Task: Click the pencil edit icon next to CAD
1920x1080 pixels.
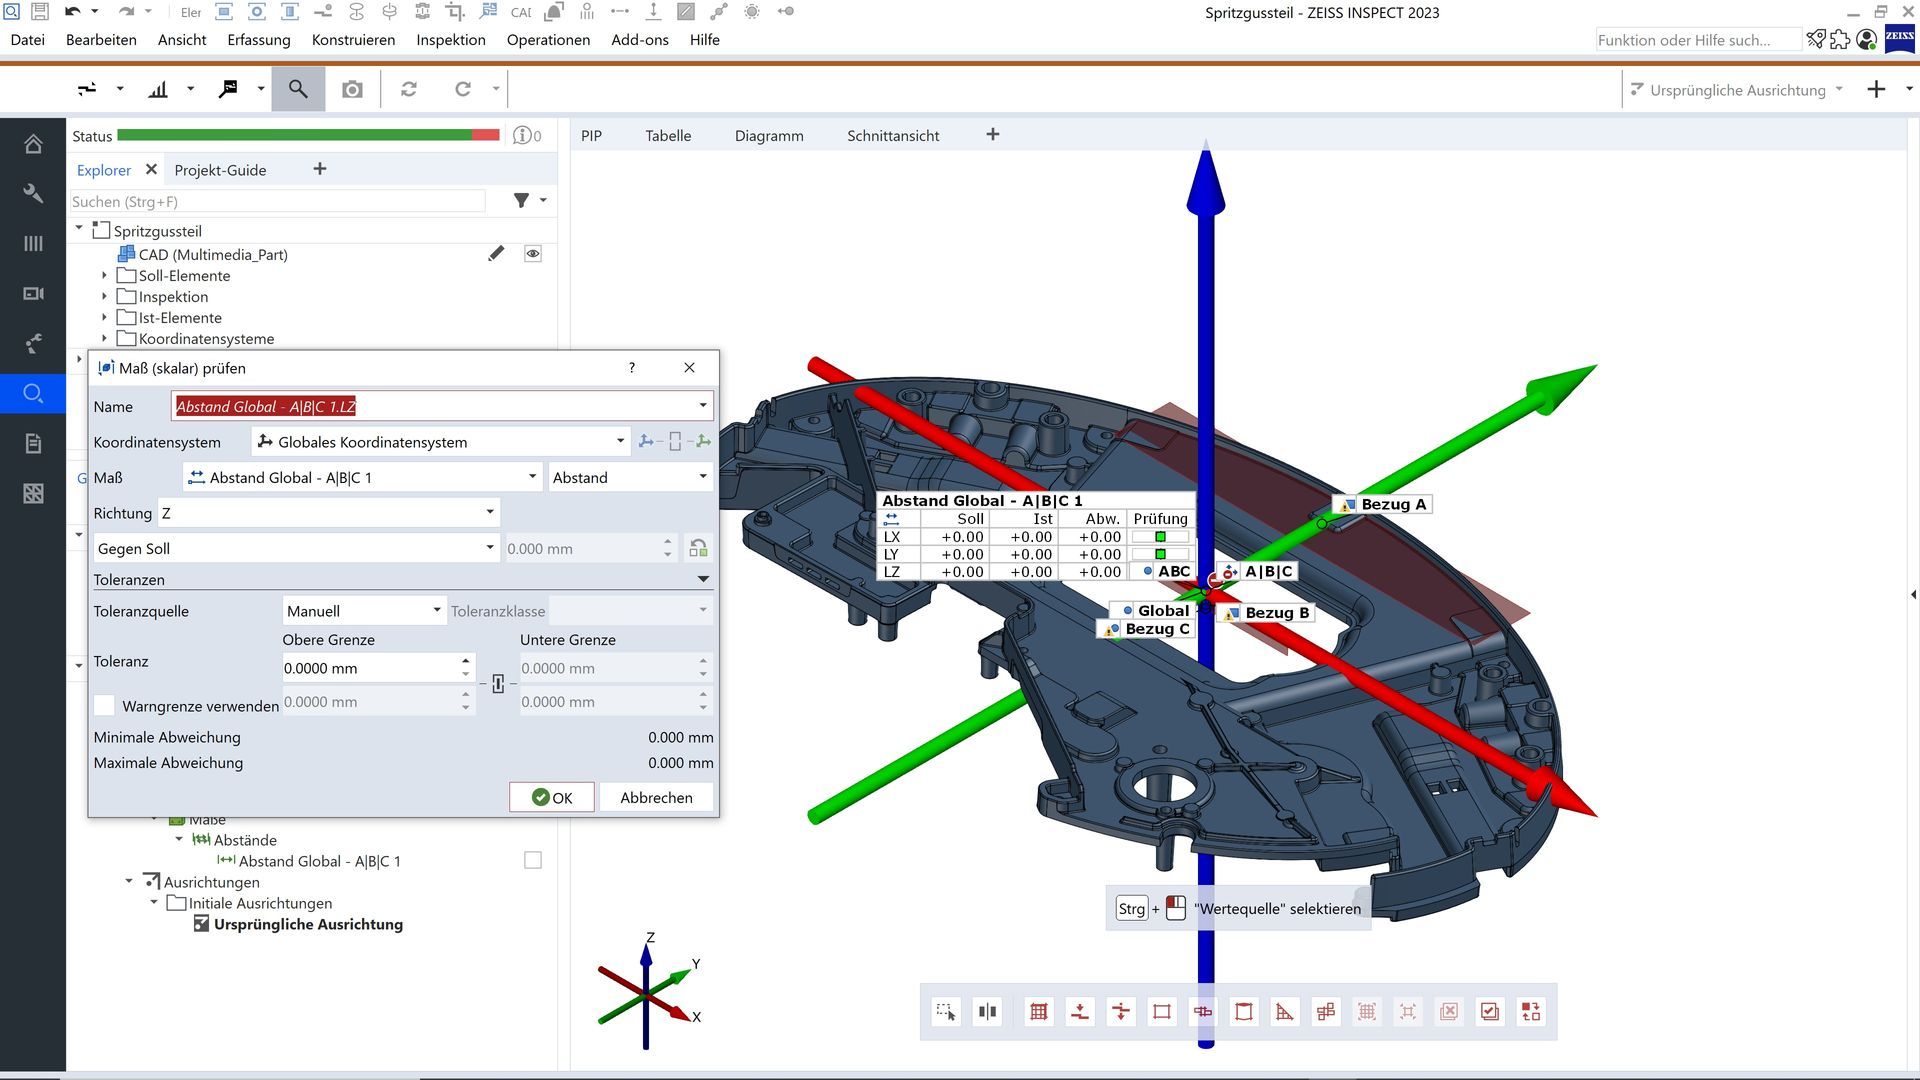Action: click(x=496, y=254)
